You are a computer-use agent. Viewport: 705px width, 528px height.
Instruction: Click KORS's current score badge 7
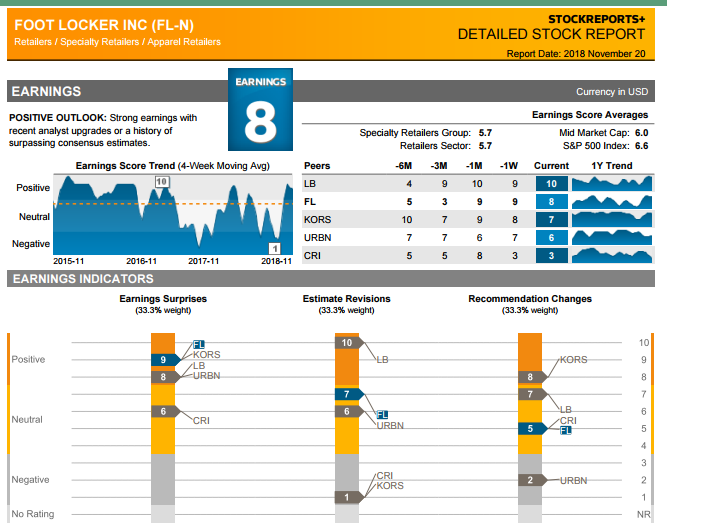tap(552, 219)
